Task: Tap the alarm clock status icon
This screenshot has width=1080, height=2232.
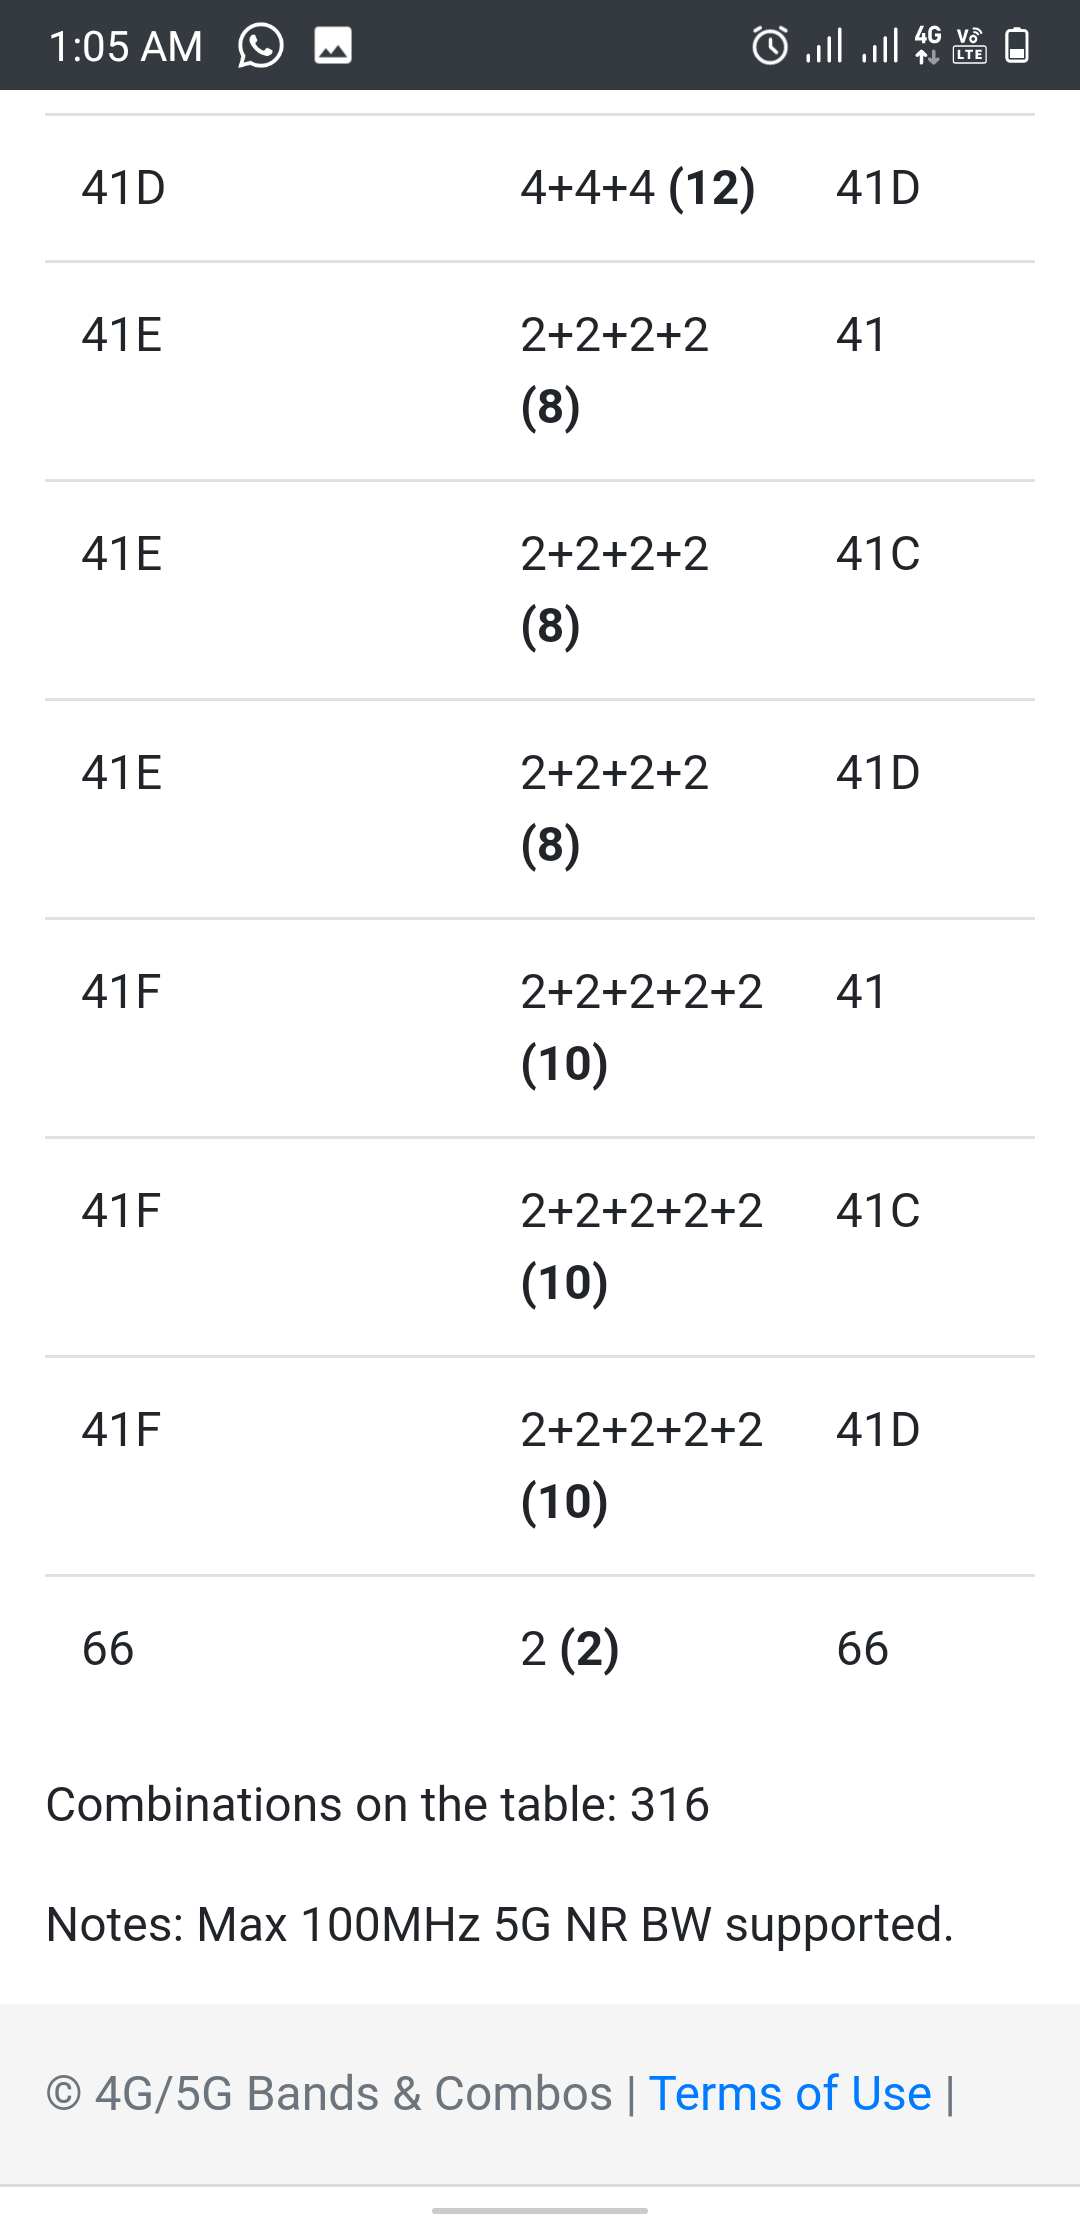Action: coord(769,46)
